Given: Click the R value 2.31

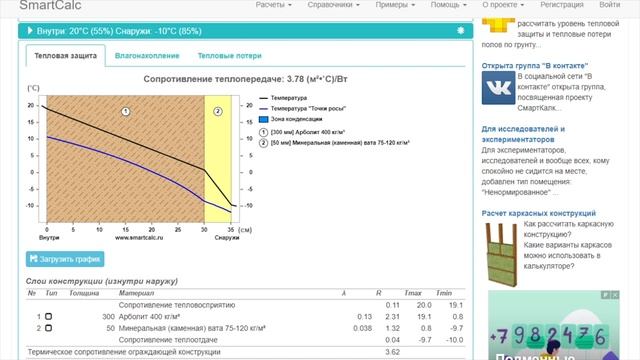Looking at the screenshot, I should 392,316.
